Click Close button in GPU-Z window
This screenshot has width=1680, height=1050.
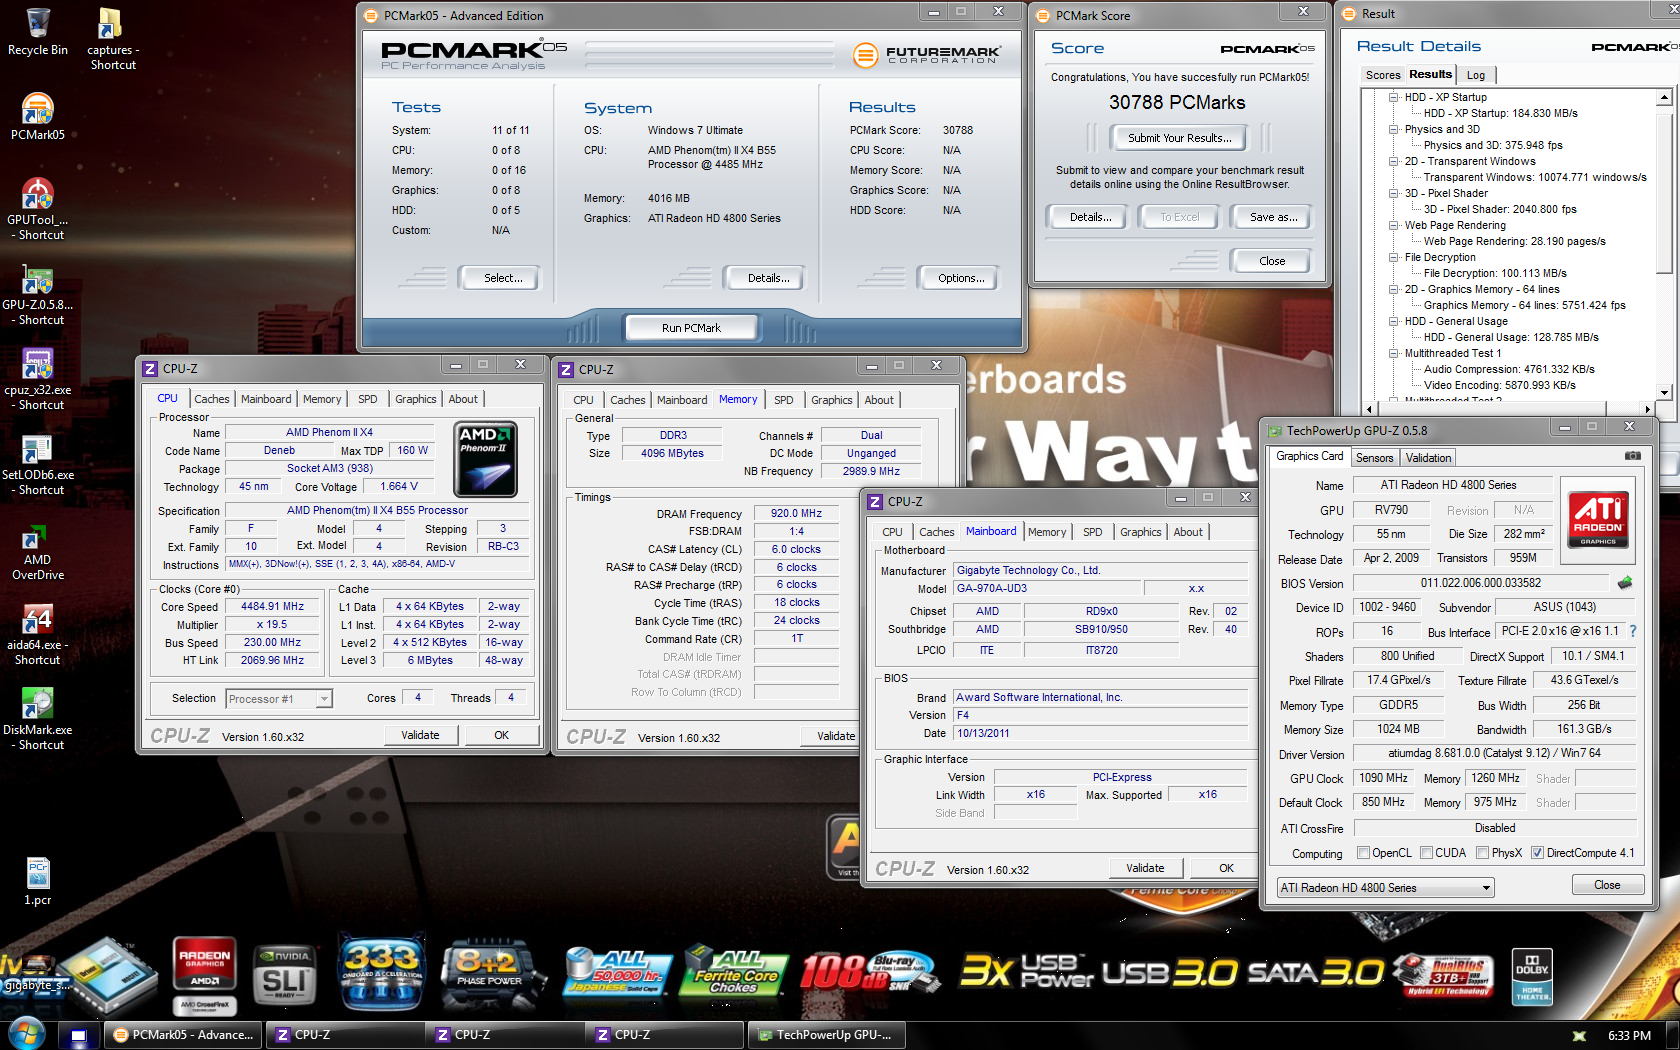[1607, 885]
